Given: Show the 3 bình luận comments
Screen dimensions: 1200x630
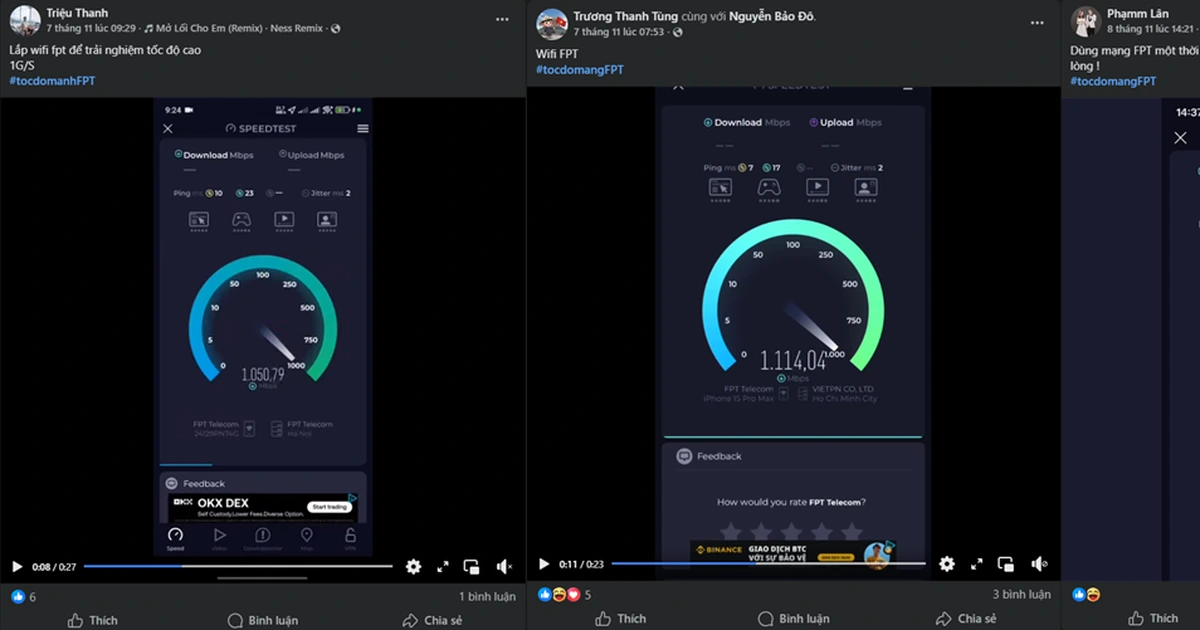Looking at the screenshot, I should (x=1021, y=594).
